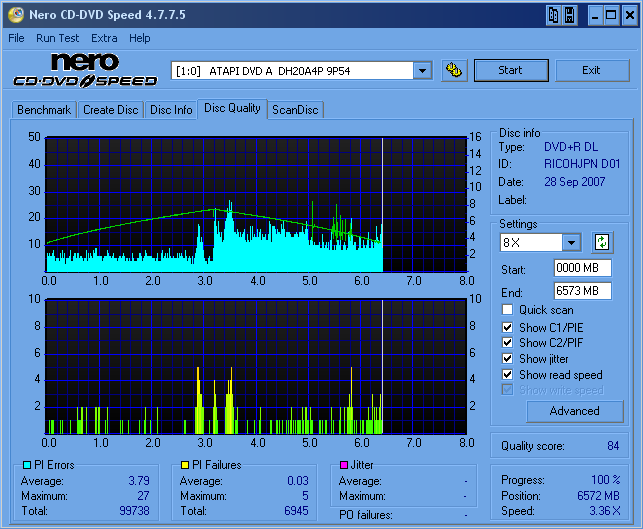Open Advanced settings

pyautogui.click(x=575, y=411)
